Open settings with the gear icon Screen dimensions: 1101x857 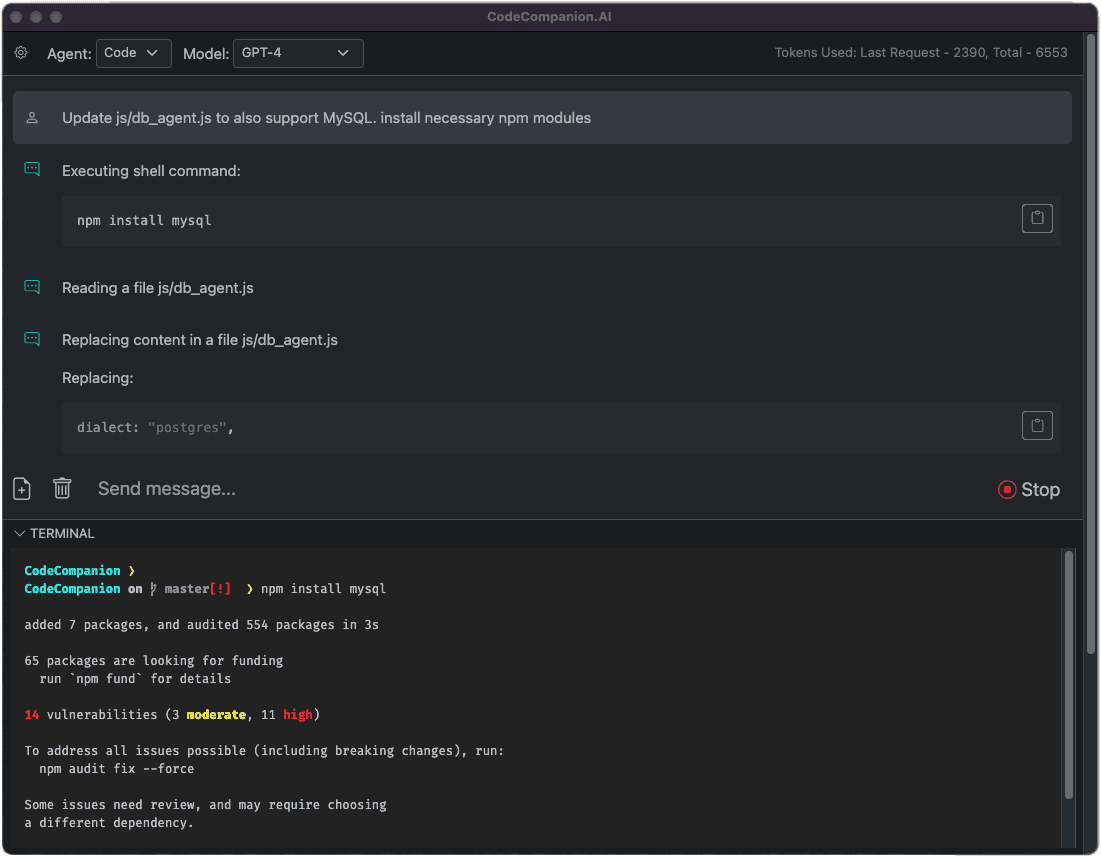21,53
